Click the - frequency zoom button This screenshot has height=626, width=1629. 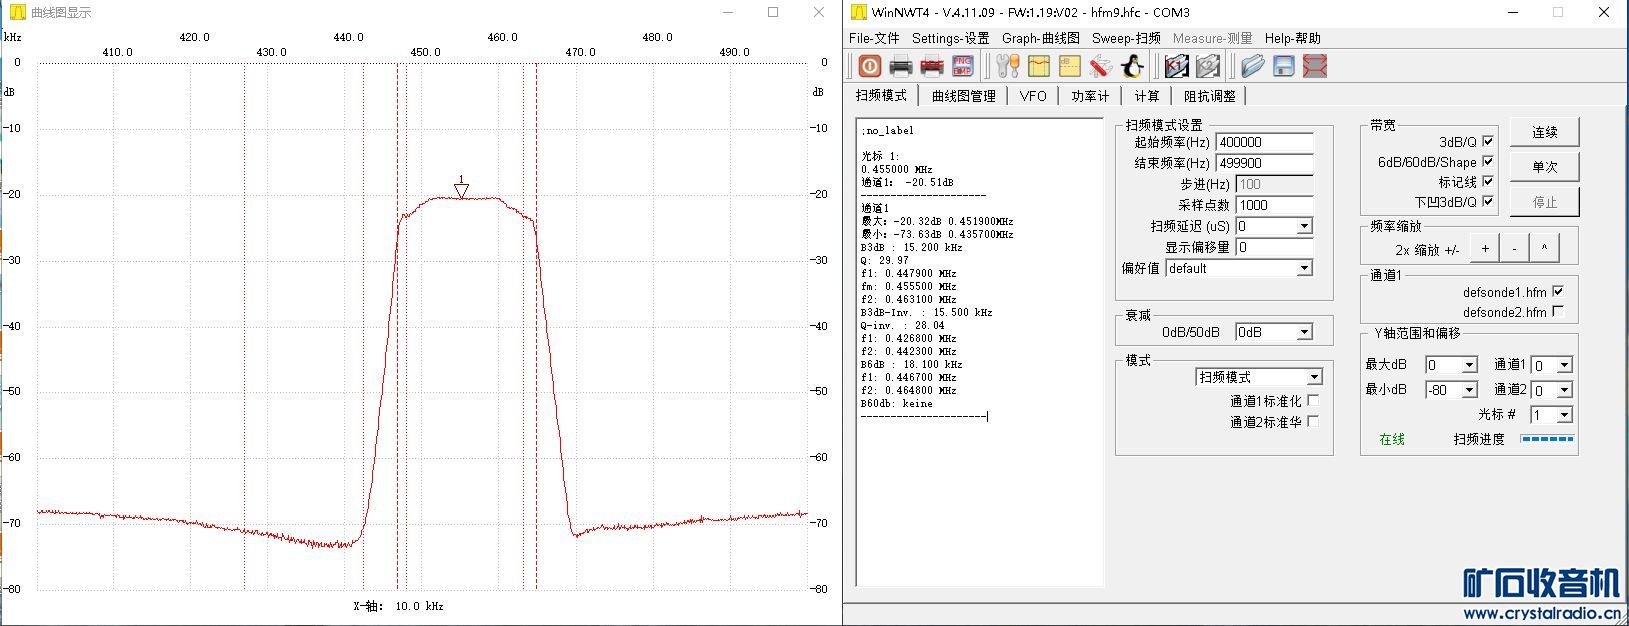tap(1515, 249)
